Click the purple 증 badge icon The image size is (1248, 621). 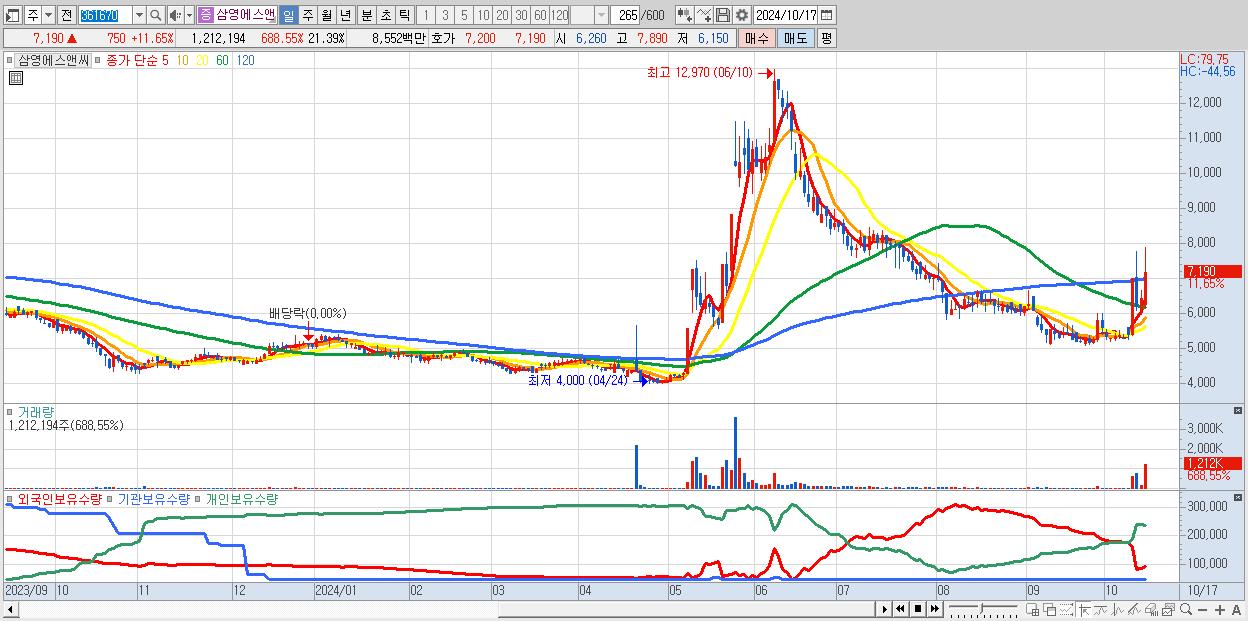pyautogui.click(x=205, y=15)
